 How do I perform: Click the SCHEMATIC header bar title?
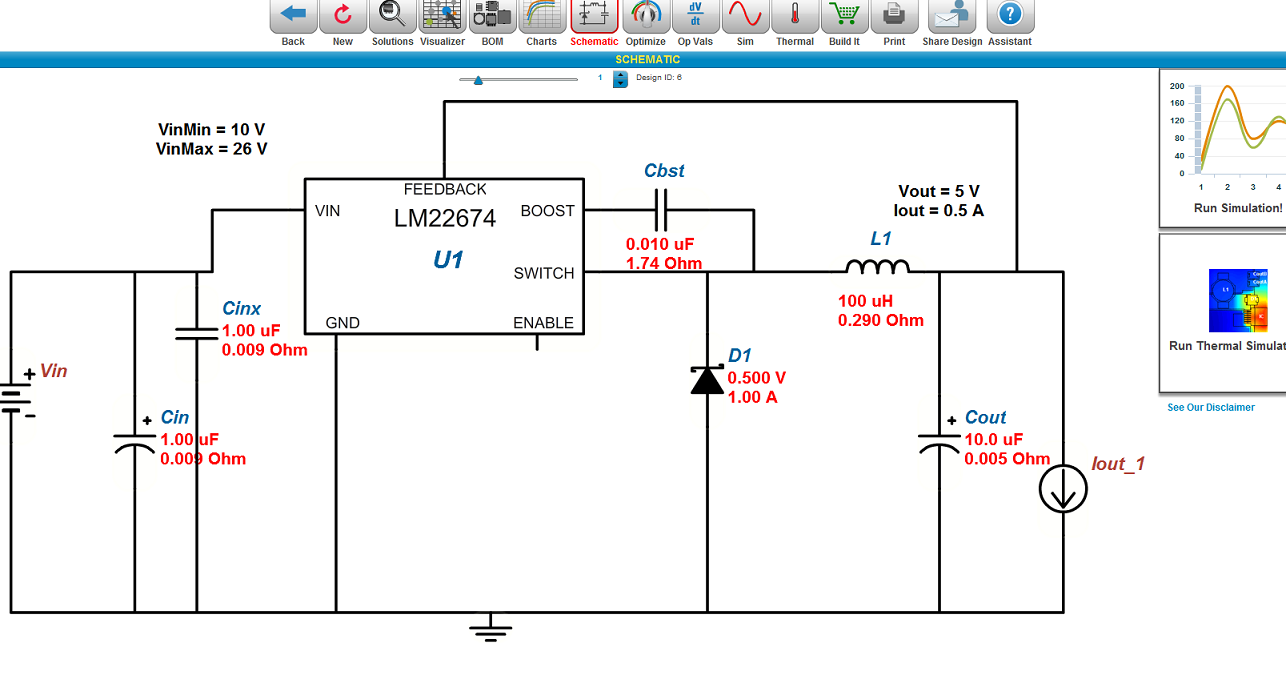647,60
